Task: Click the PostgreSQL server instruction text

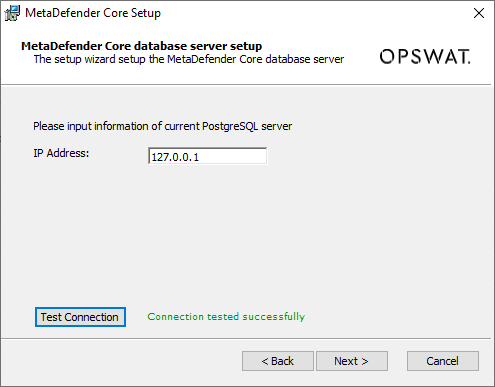Action: [163, 126]
